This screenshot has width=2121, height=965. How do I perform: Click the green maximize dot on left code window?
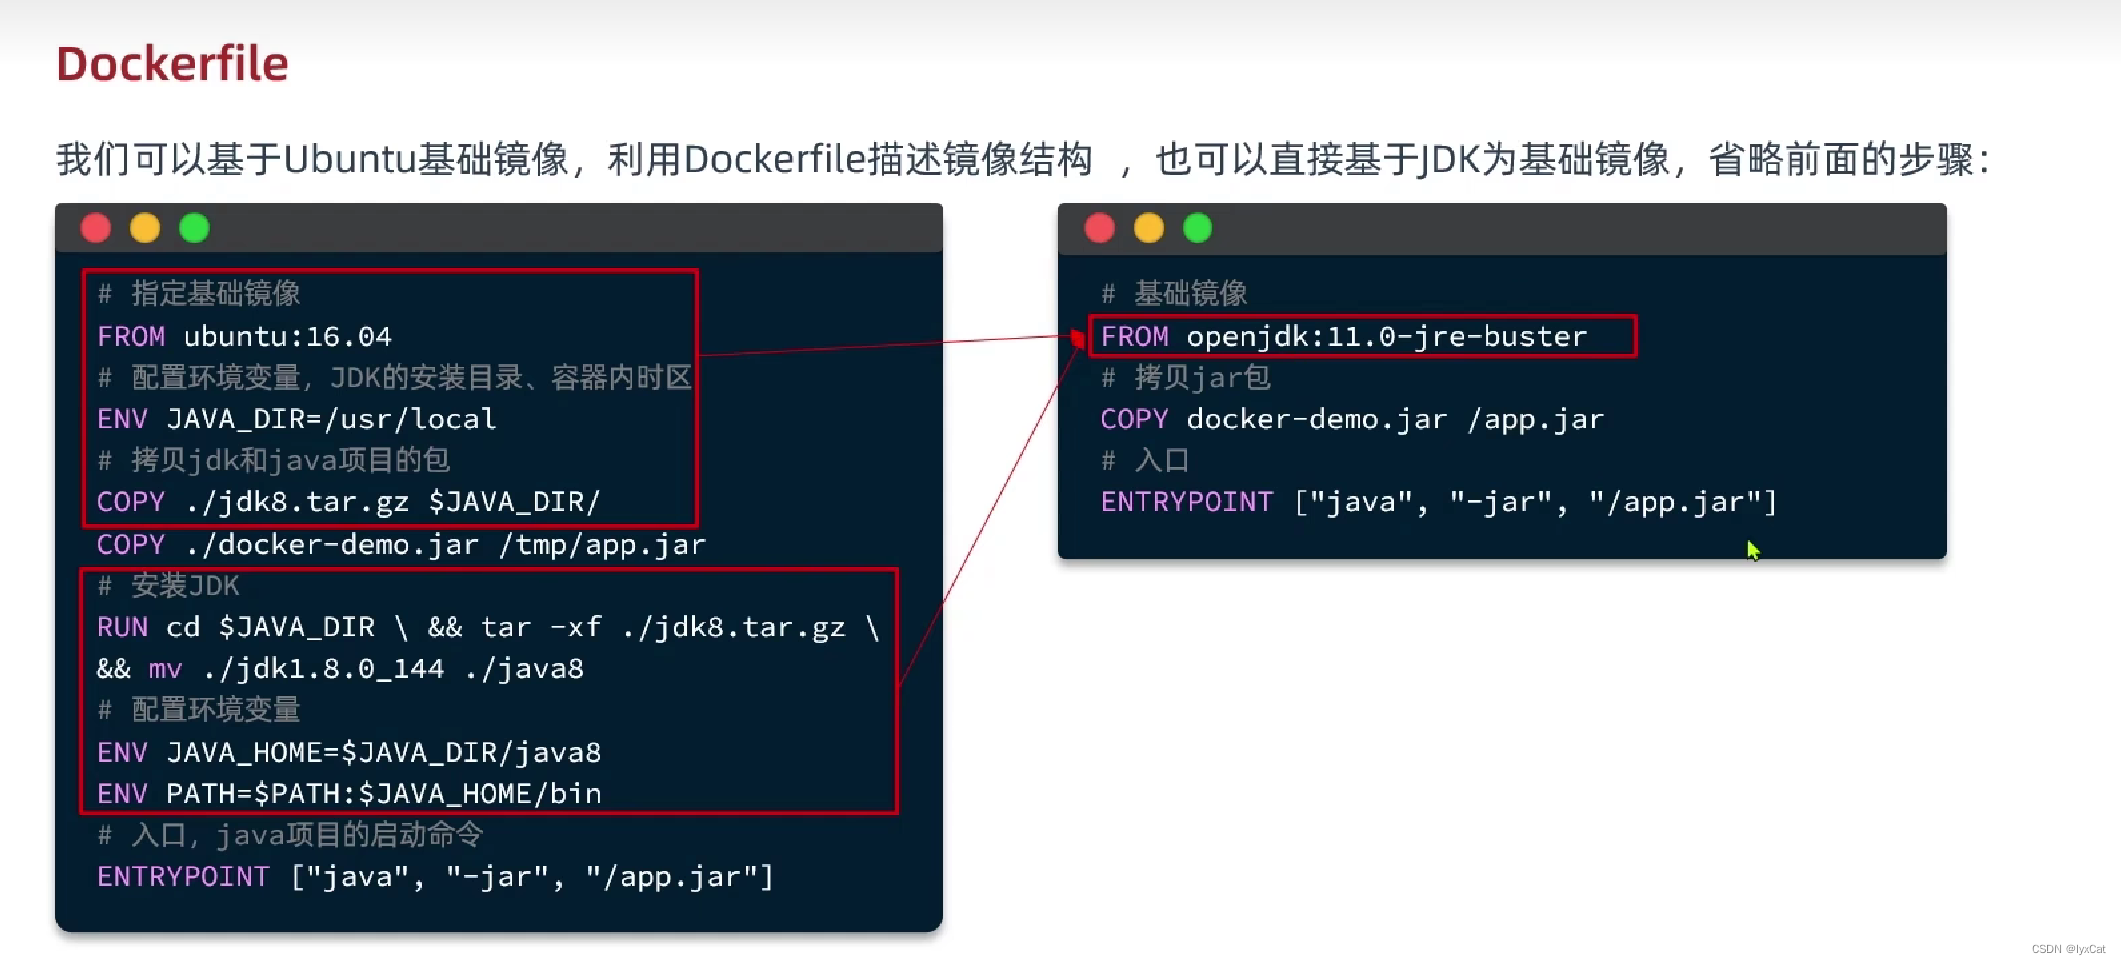194,228
